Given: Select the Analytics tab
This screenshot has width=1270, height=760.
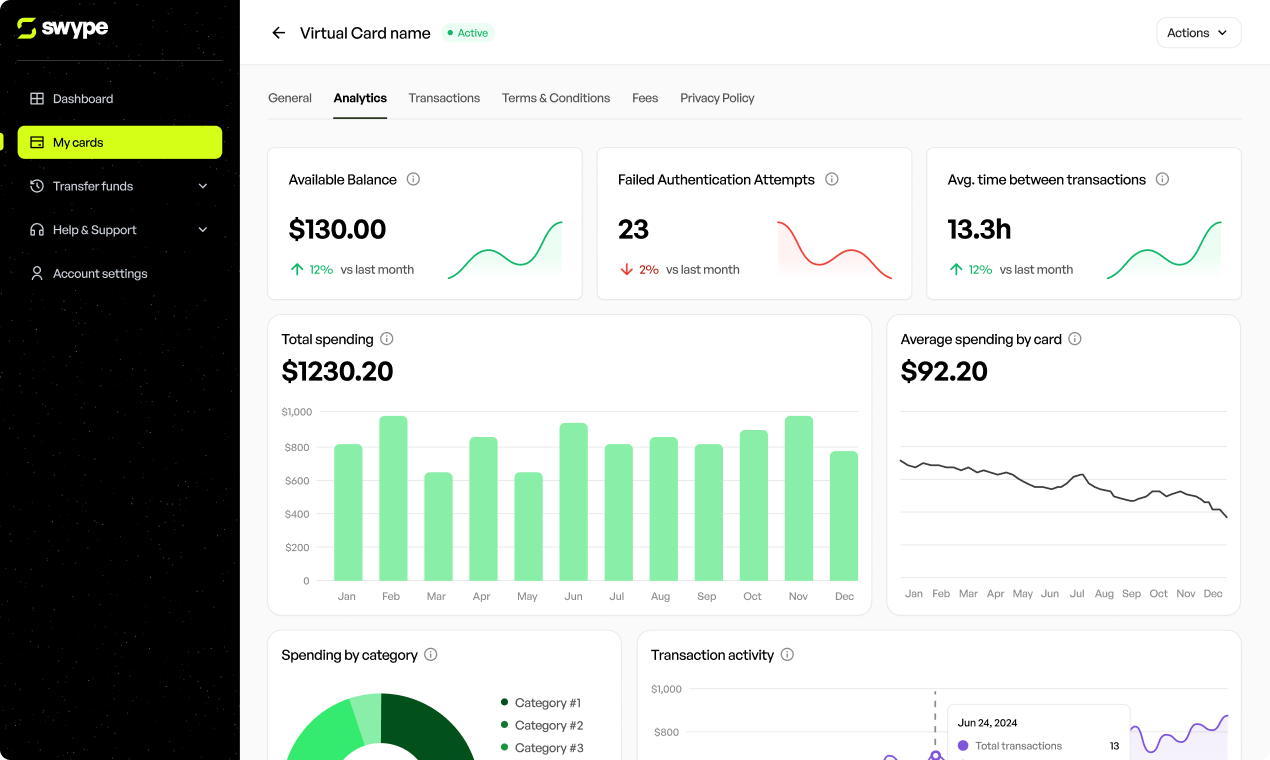Looking at the screenshot, I should (x=360, y=98).
